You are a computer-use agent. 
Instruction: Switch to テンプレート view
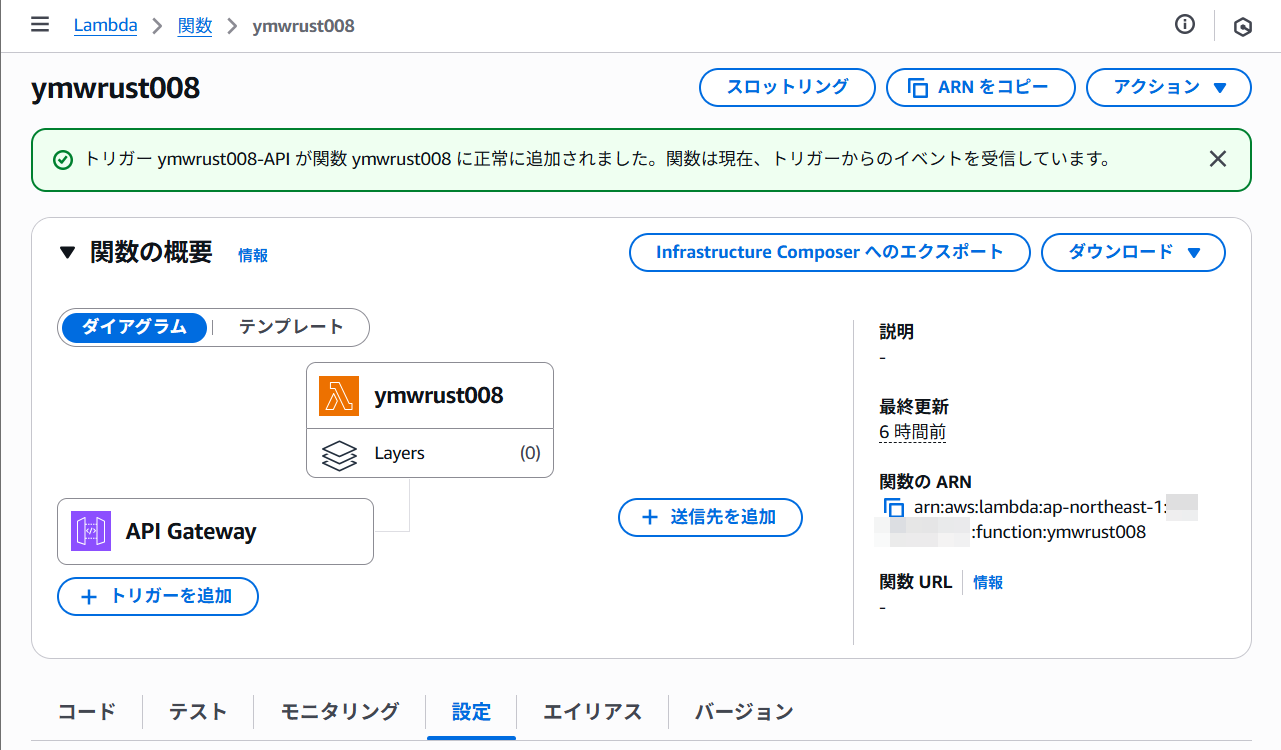(291, 327)
